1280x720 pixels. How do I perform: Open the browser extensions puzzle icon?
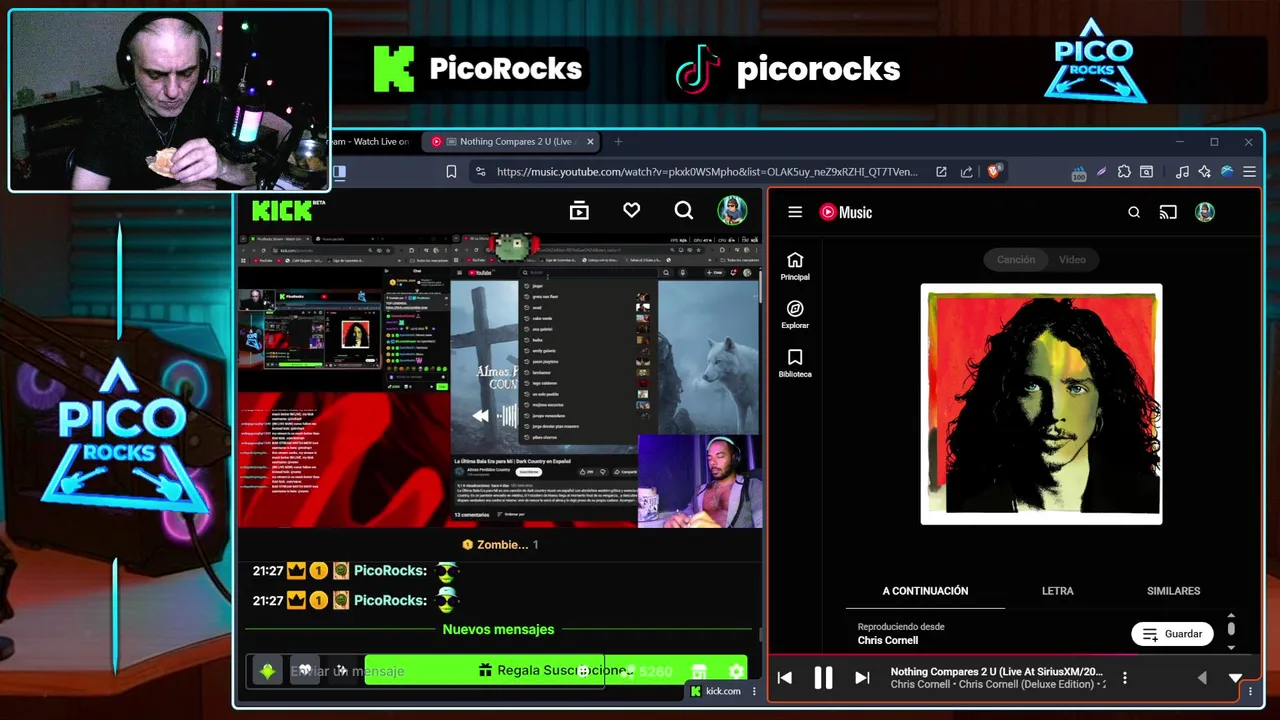coord(1124,172)
